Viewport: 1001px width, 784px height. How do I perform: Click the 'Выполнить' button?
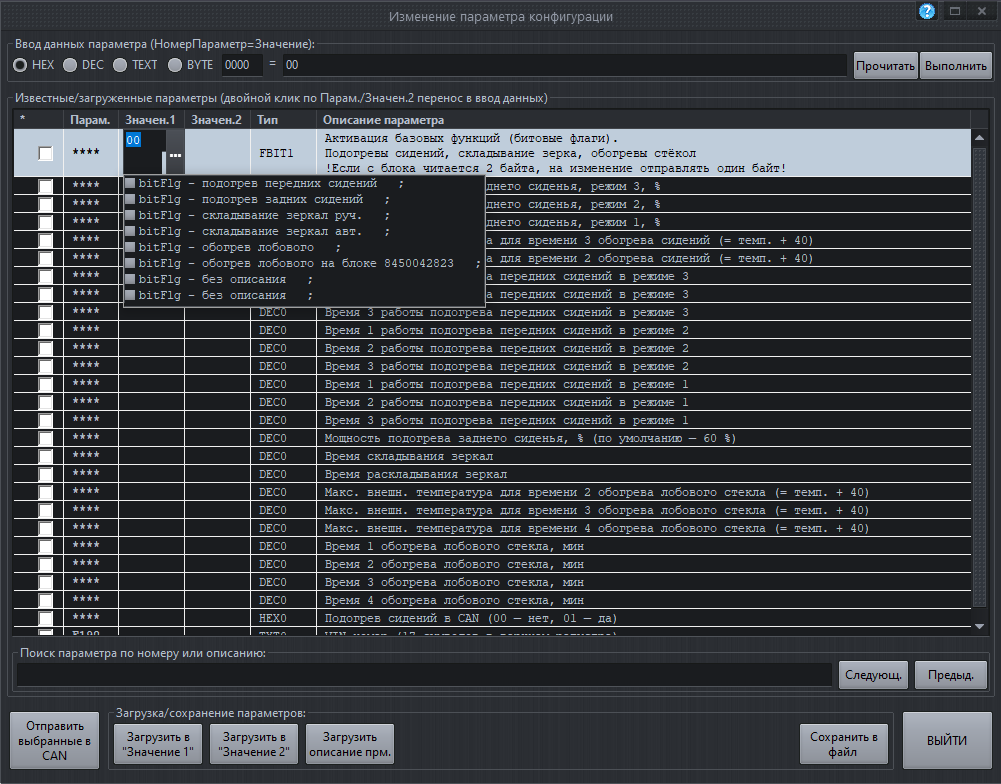tap(956, 66)
